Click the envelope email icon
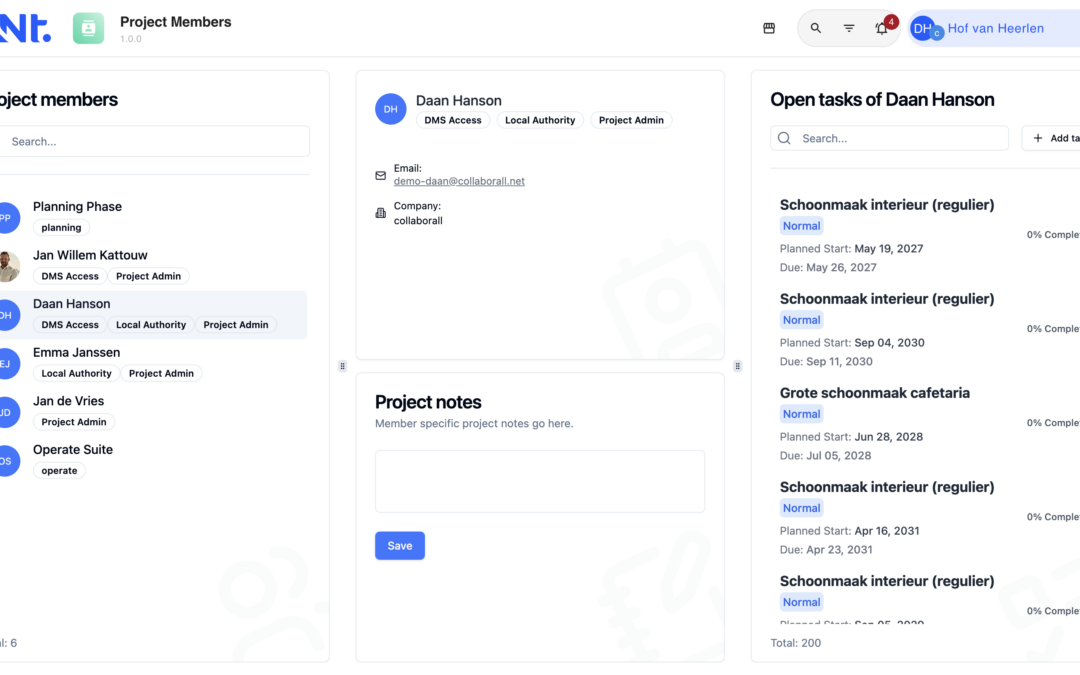Viewport: 1080px width, 675px height. pyautogui.click(x=380, y=176)
